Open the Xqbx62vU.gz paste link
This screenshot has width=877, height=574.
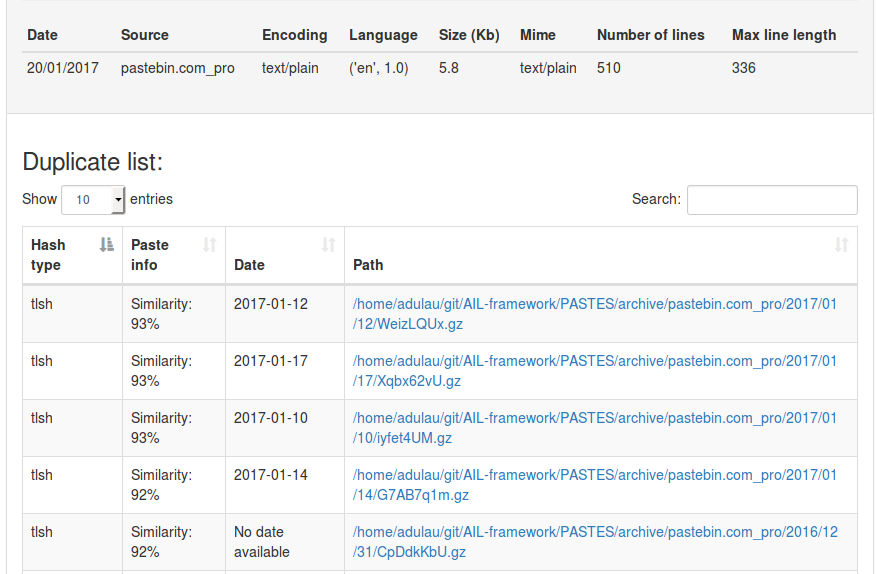(x=594, y=371)
